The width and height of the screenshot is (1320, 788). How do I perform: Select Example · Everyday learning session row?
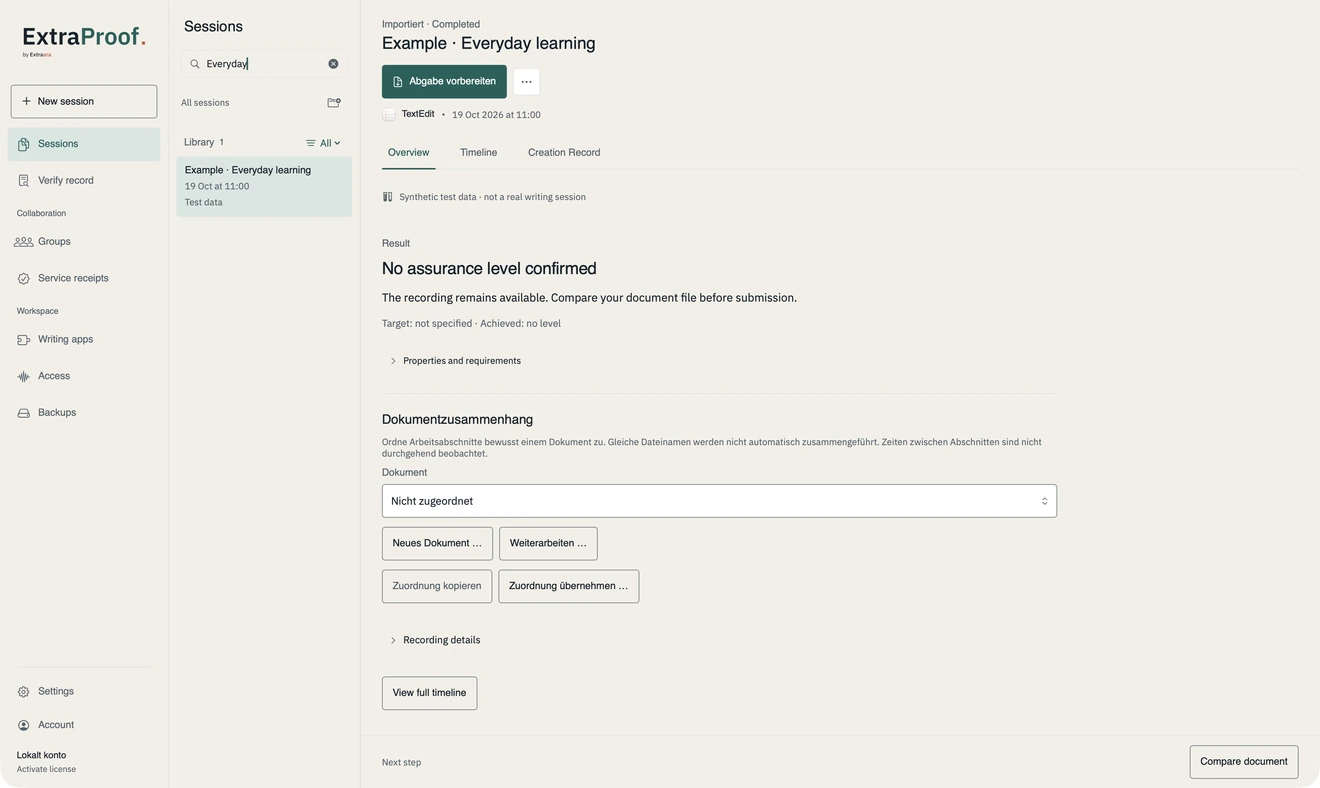(x=264, y=186)
